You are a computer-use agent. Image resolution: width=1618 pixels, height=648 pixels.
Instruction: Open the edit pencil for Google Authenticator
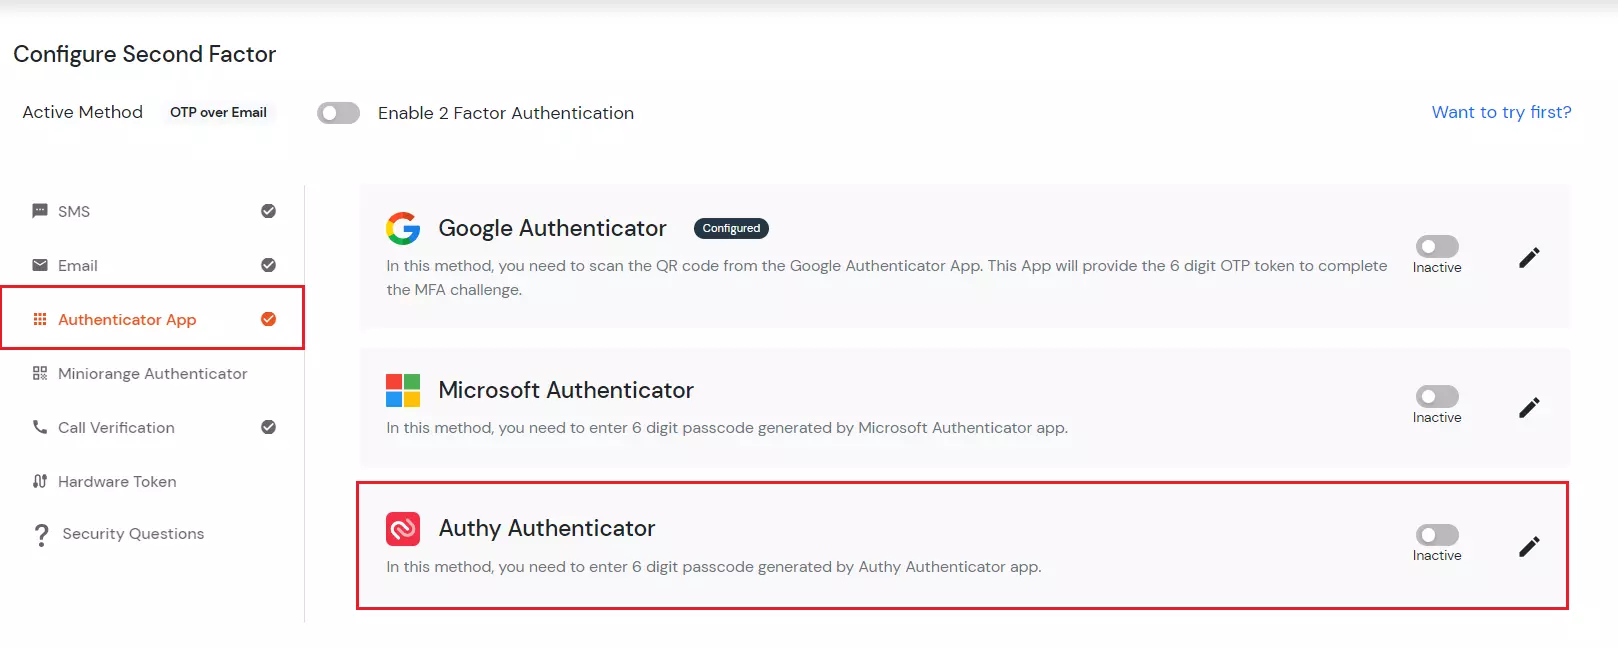coord(1529,257)
